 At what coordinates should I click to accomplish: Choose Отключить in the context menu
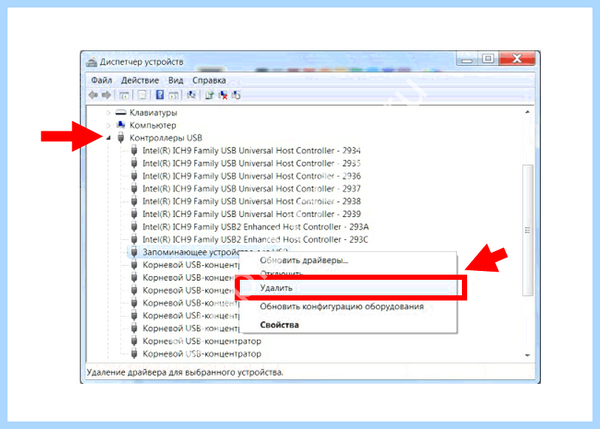click(348, 273)
